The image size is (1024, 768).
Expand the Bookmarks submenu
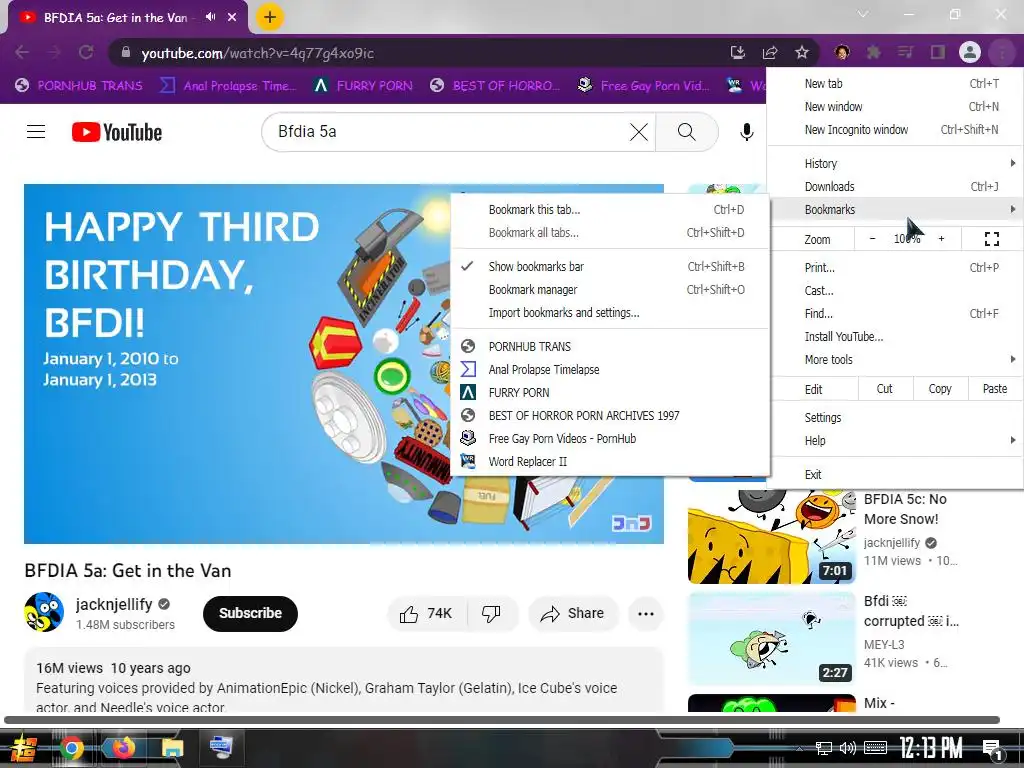pyautogui.click(x=895, y=209)
